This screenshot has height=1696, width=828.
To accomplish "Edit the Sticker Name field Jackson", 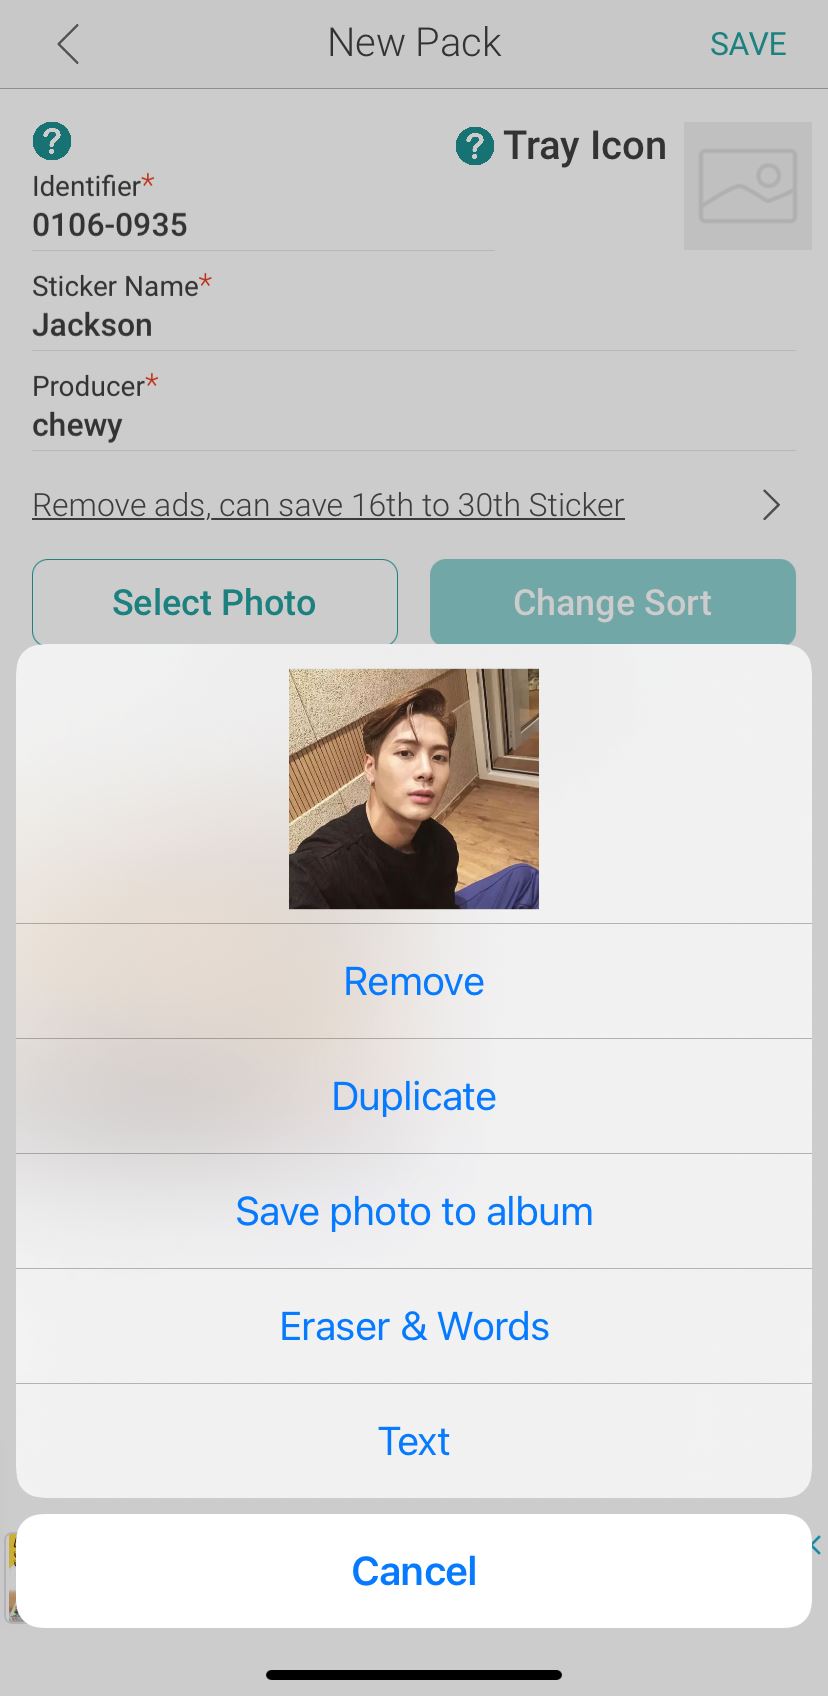I will [x=92, y=325].
